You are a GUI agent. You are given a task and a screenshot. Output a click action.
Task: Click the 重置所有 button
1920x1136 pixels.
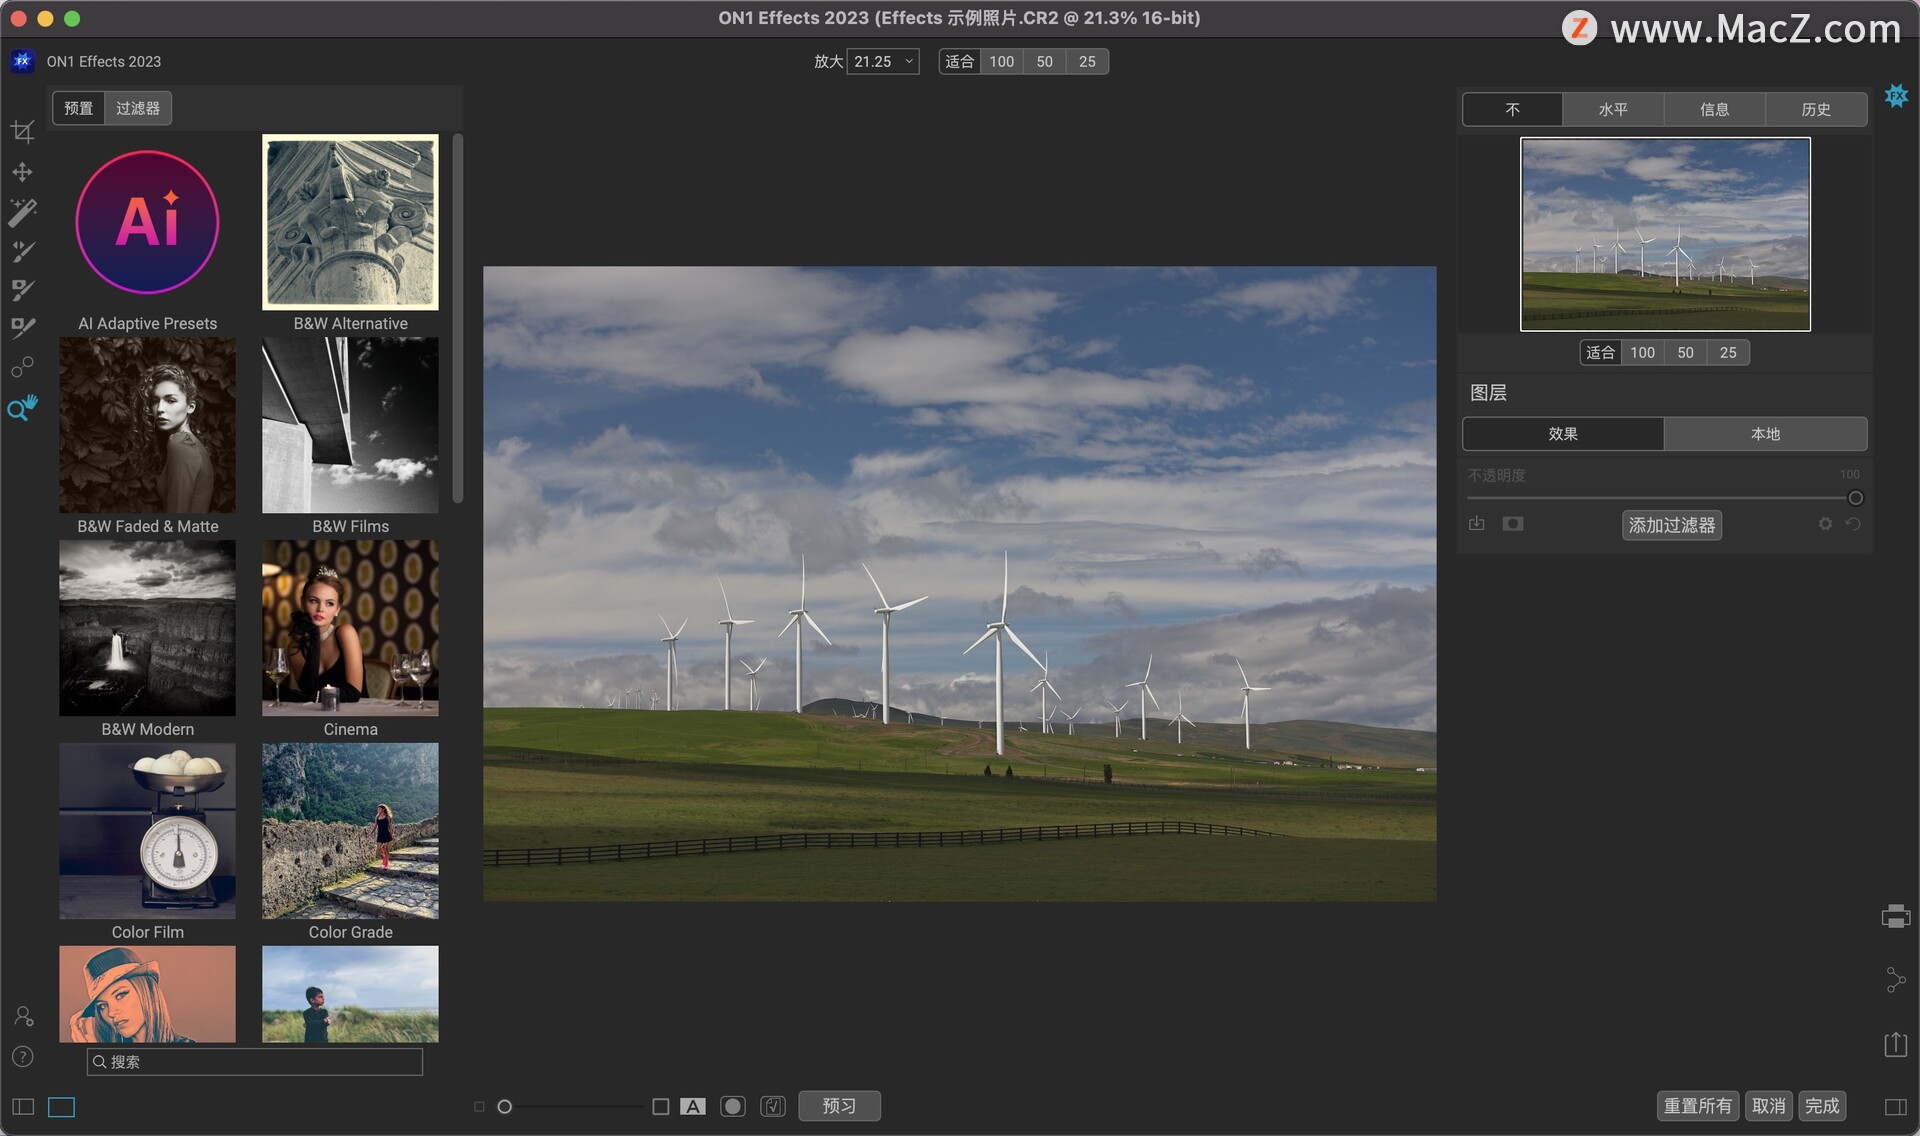[1697, 1106]
